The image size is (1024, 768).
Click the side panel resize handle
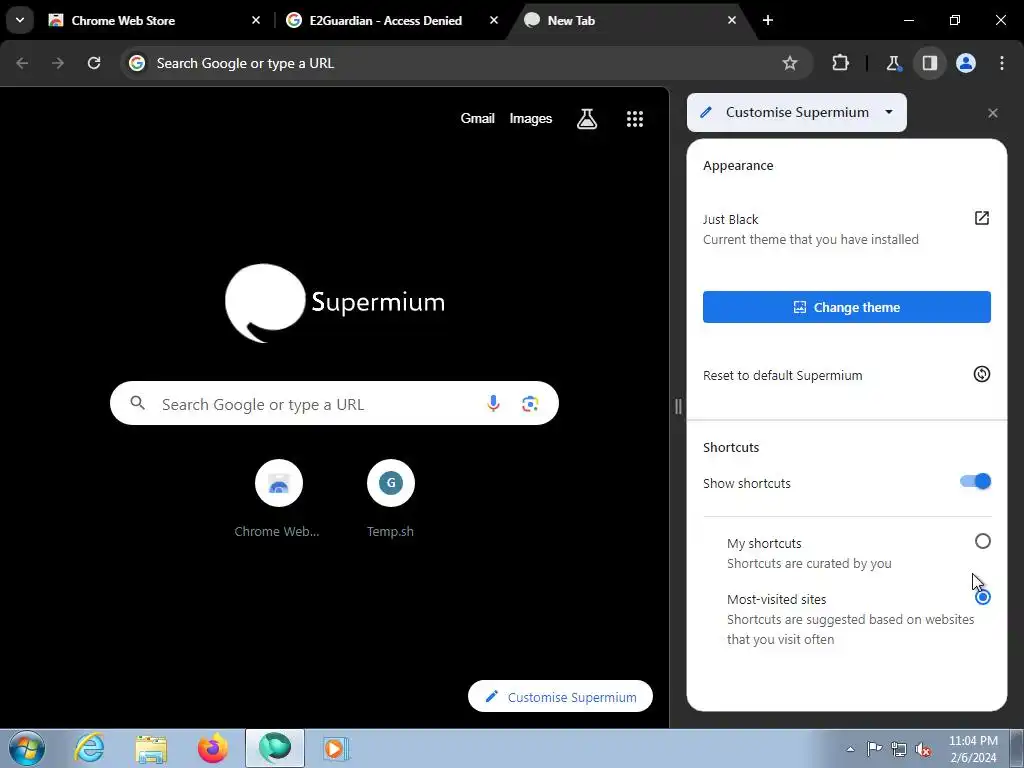click(678, 407)
